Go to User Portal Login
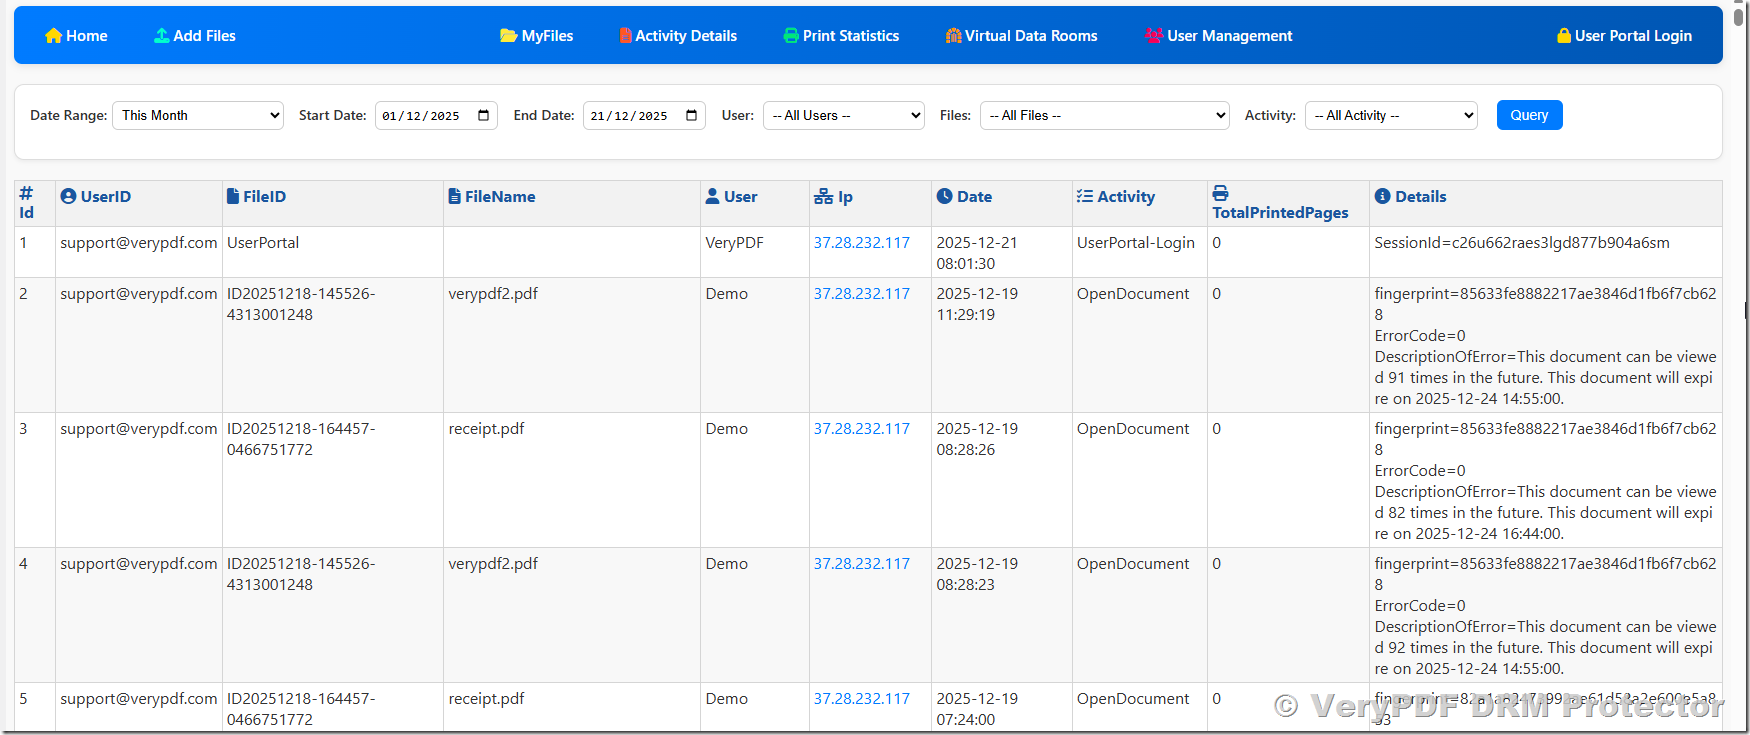Screen dimensions: 1750x735 click(1625, 36)
